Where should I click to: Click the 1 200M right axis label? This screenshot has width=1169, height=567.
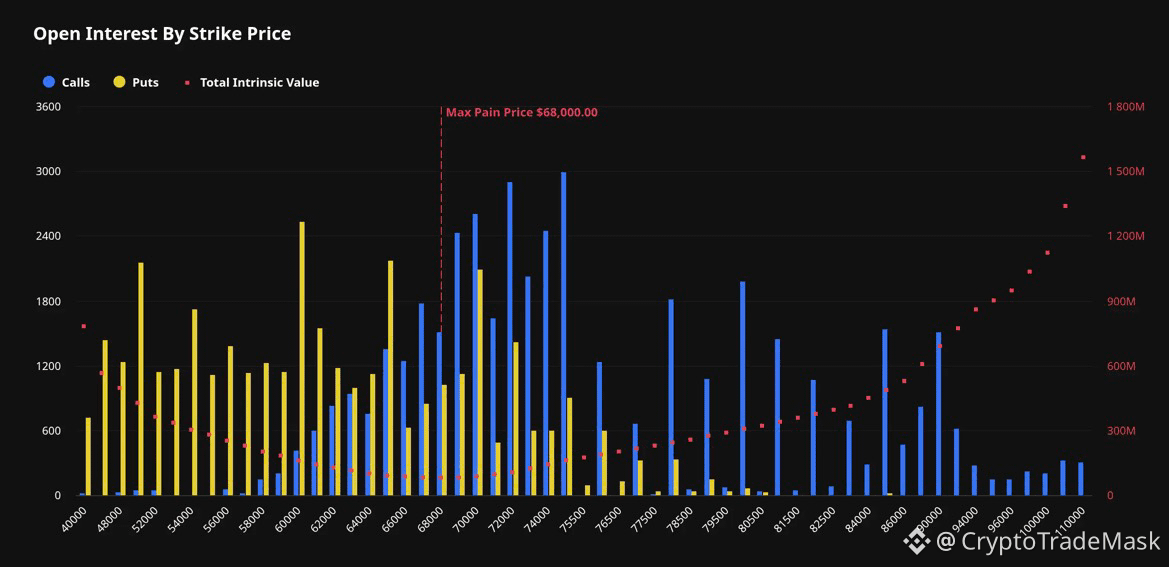pos(1125,237)
